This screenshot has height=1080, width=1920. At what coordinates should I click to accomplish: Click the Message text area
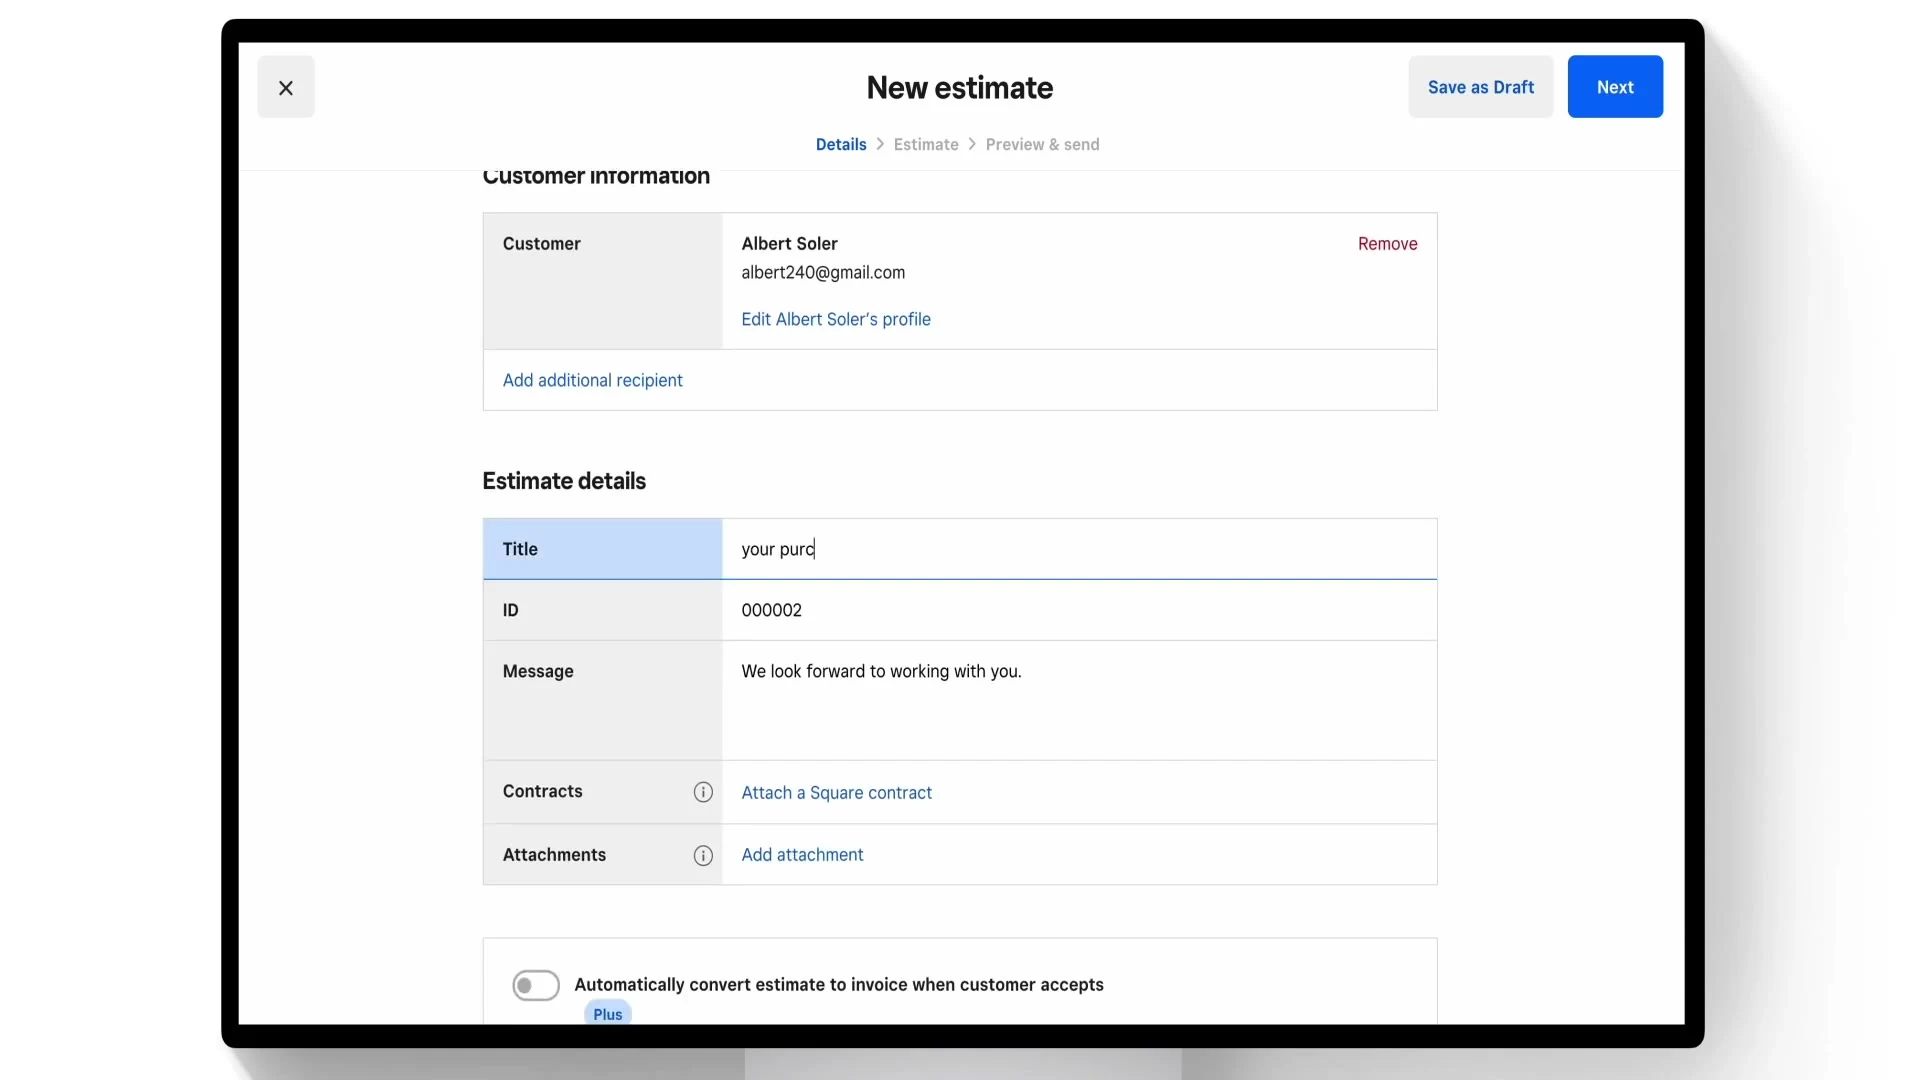click(x=1078, y=700)
